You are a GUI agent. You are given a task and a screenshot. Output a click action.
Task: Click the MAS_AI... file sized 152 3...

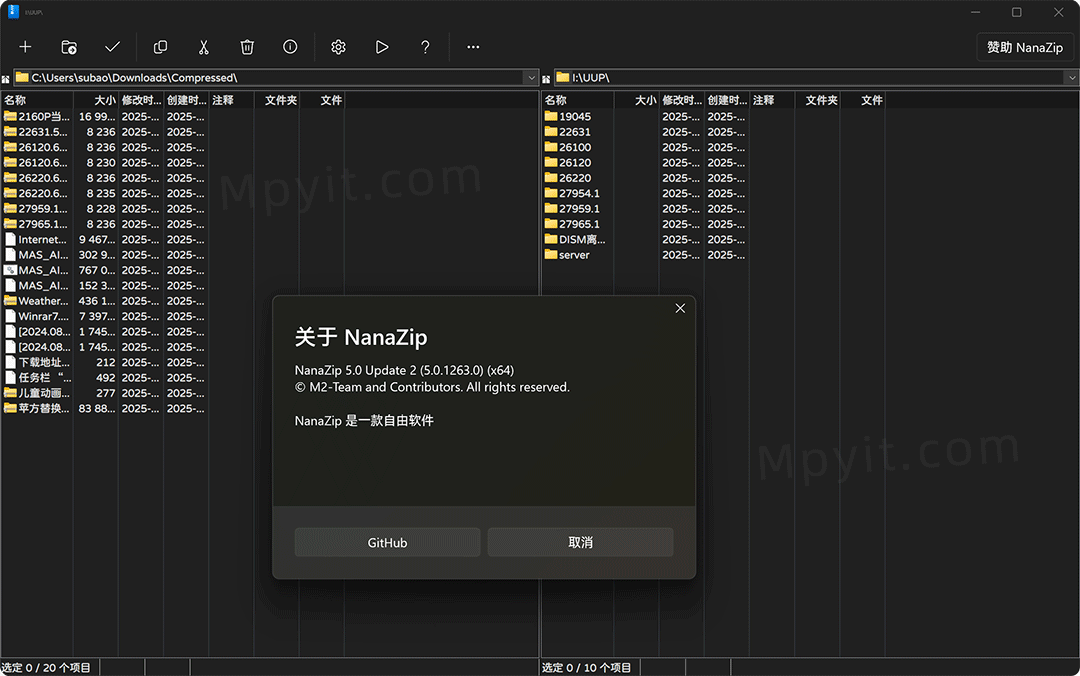pos(37,285)
